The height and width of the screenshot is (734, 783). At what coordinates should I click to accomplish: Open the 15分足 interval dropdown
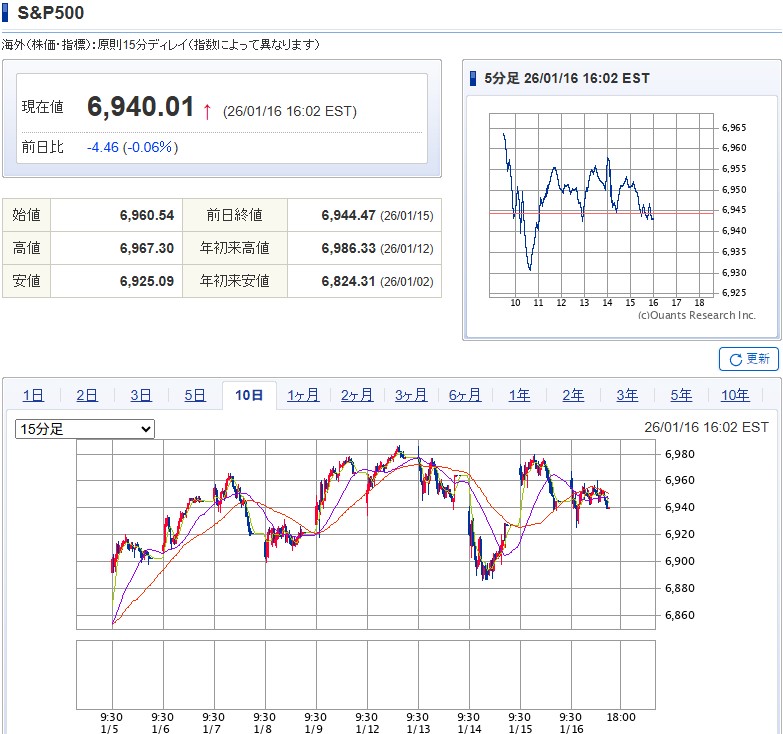click(85, 429)
